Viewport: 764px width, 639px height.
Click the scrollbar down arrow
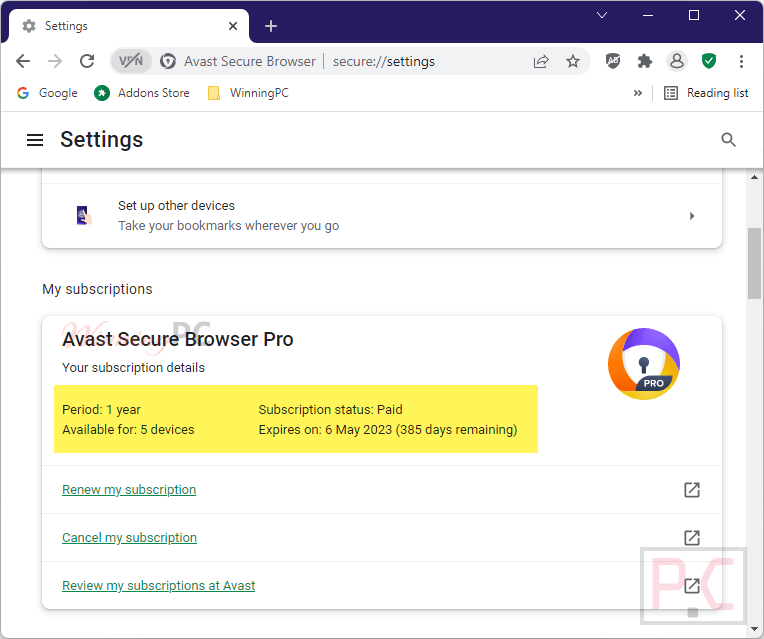click(x=754, y=629)
